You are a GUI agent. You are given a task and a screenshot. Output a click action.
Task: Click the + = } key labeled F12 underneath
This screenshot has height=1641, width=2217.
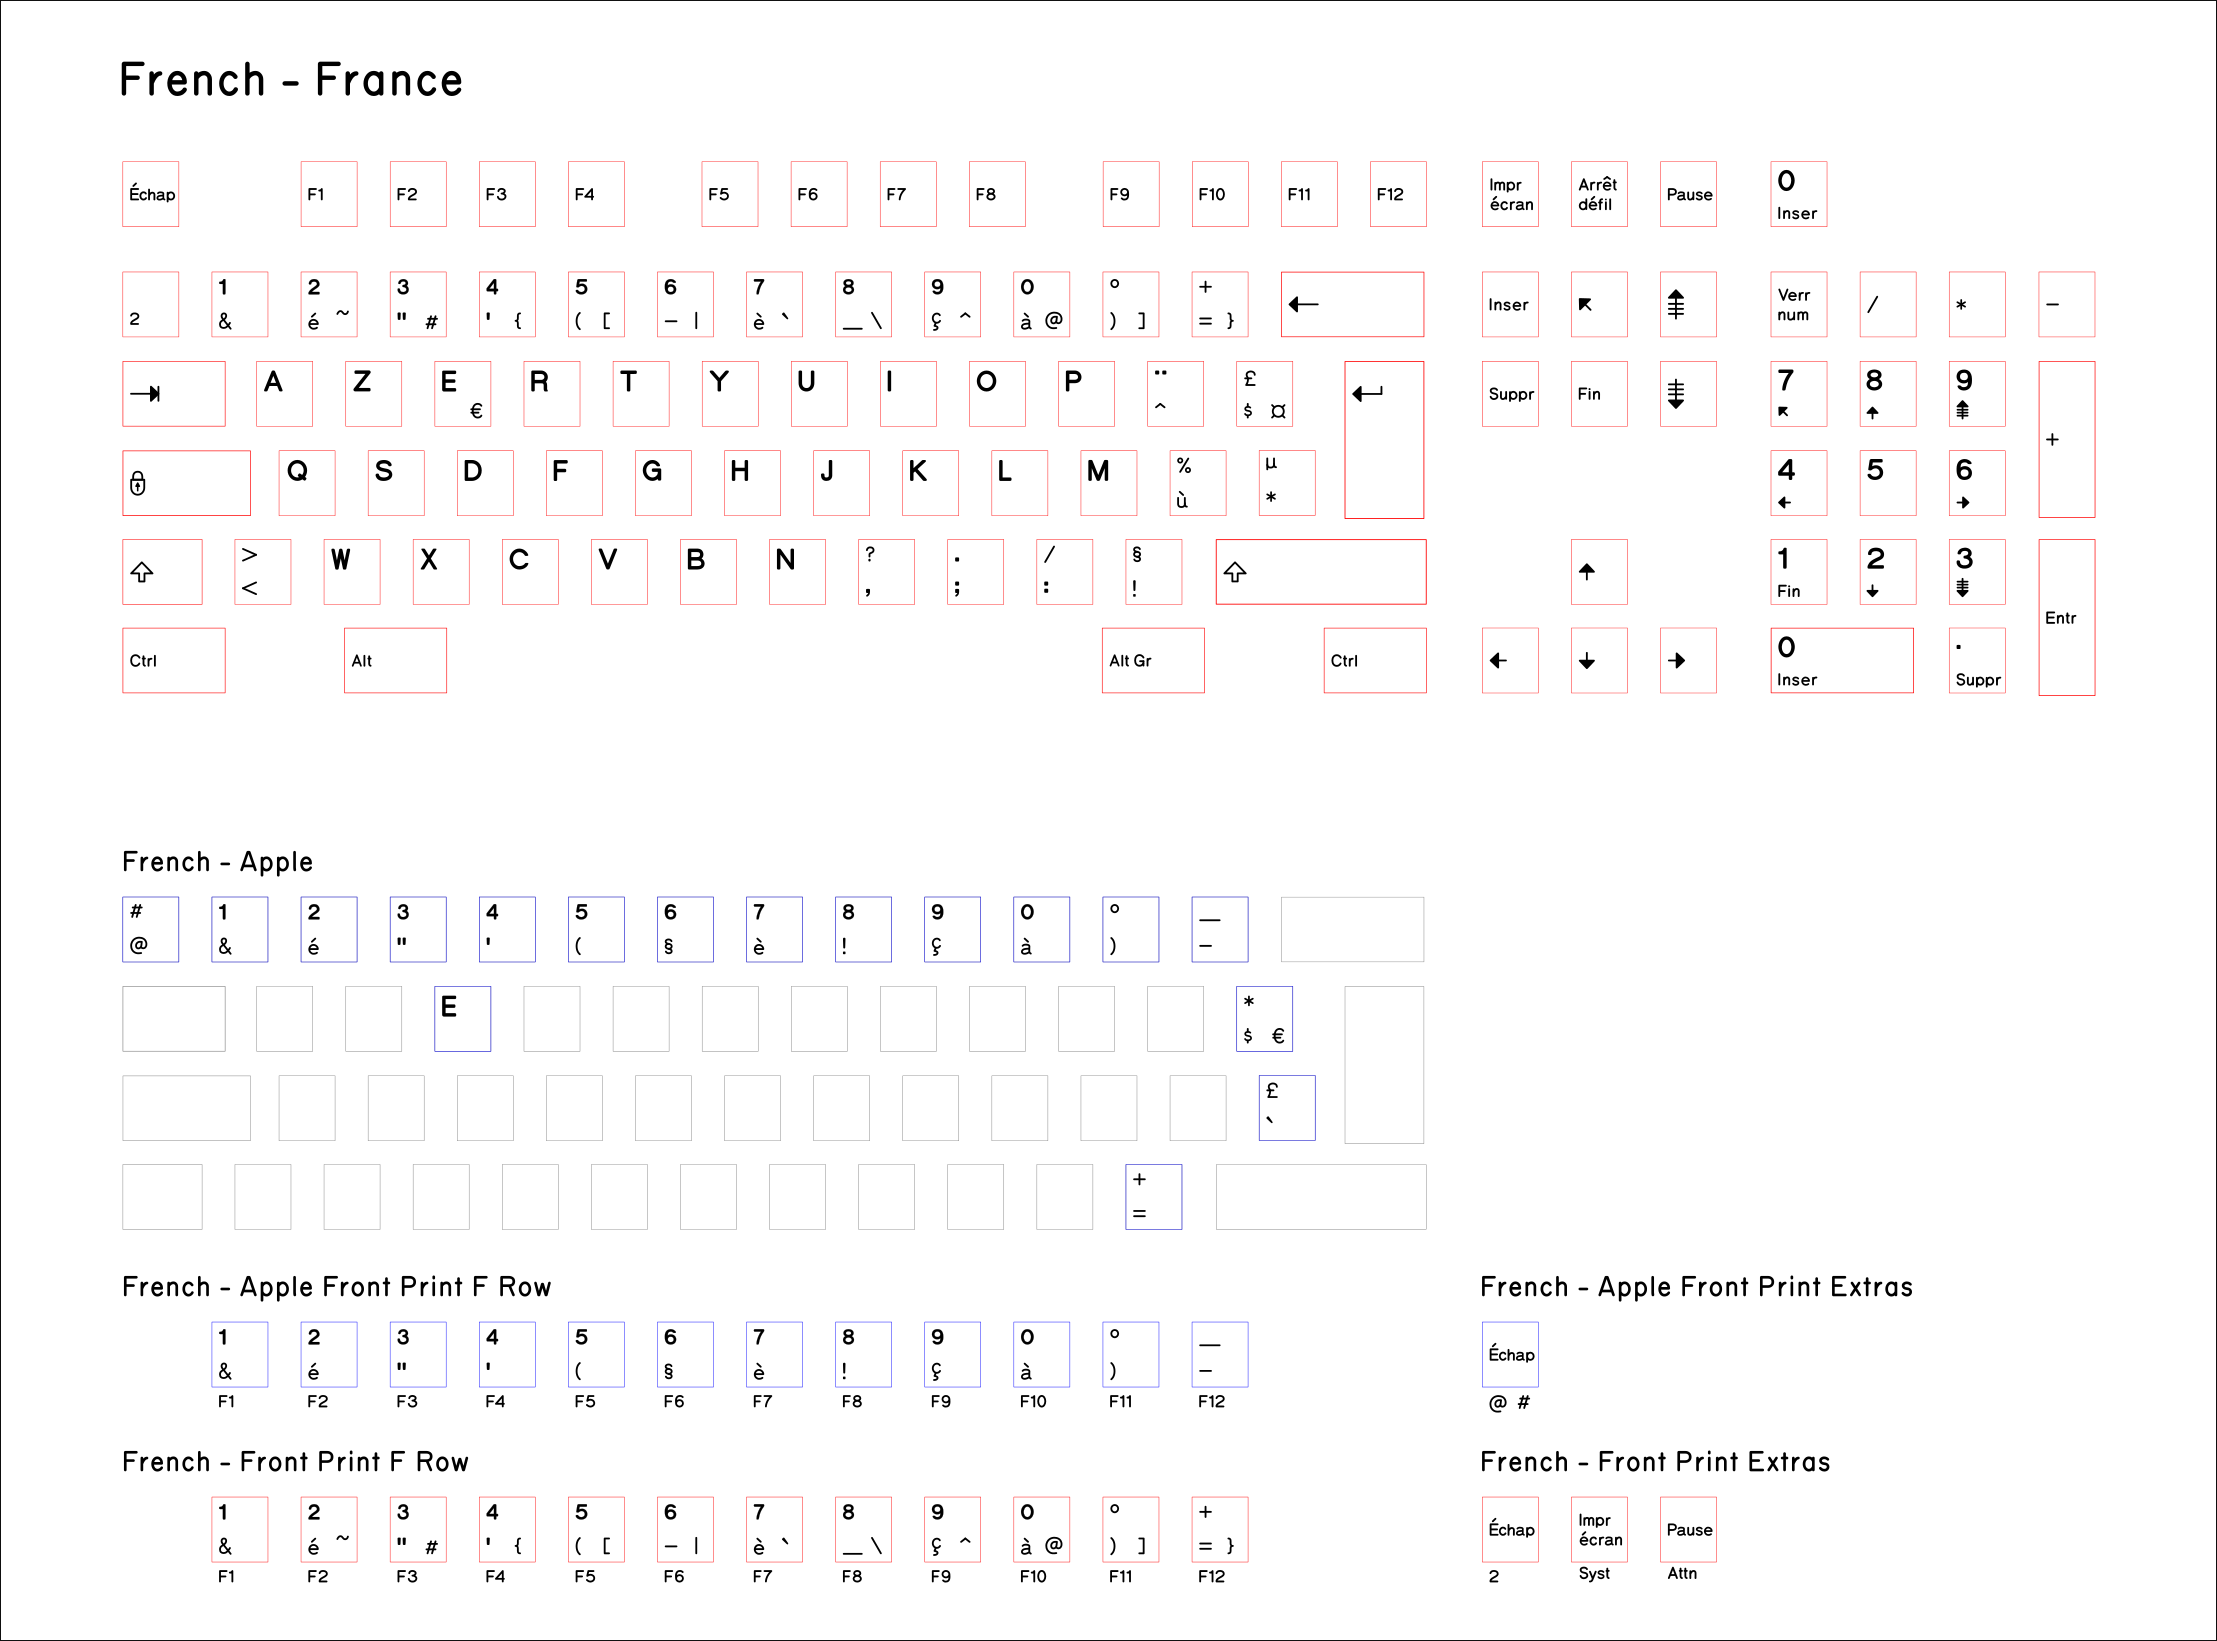tap(1220, 1529)
